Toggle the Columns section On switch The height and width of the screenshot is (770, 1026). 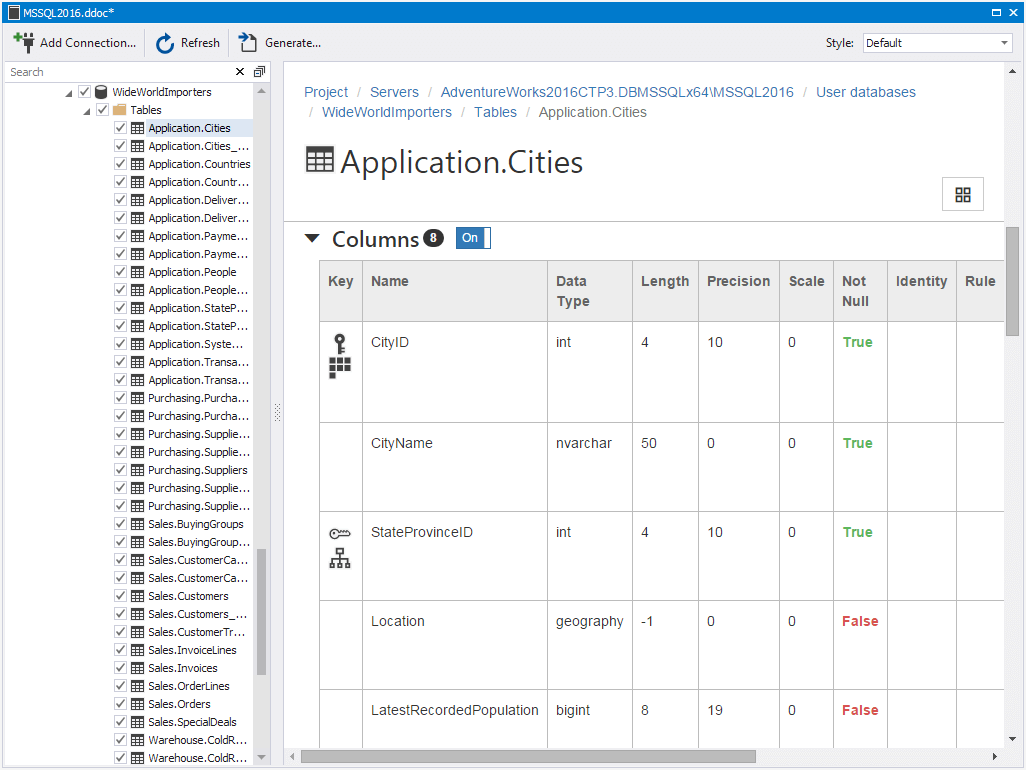[471, 238]
